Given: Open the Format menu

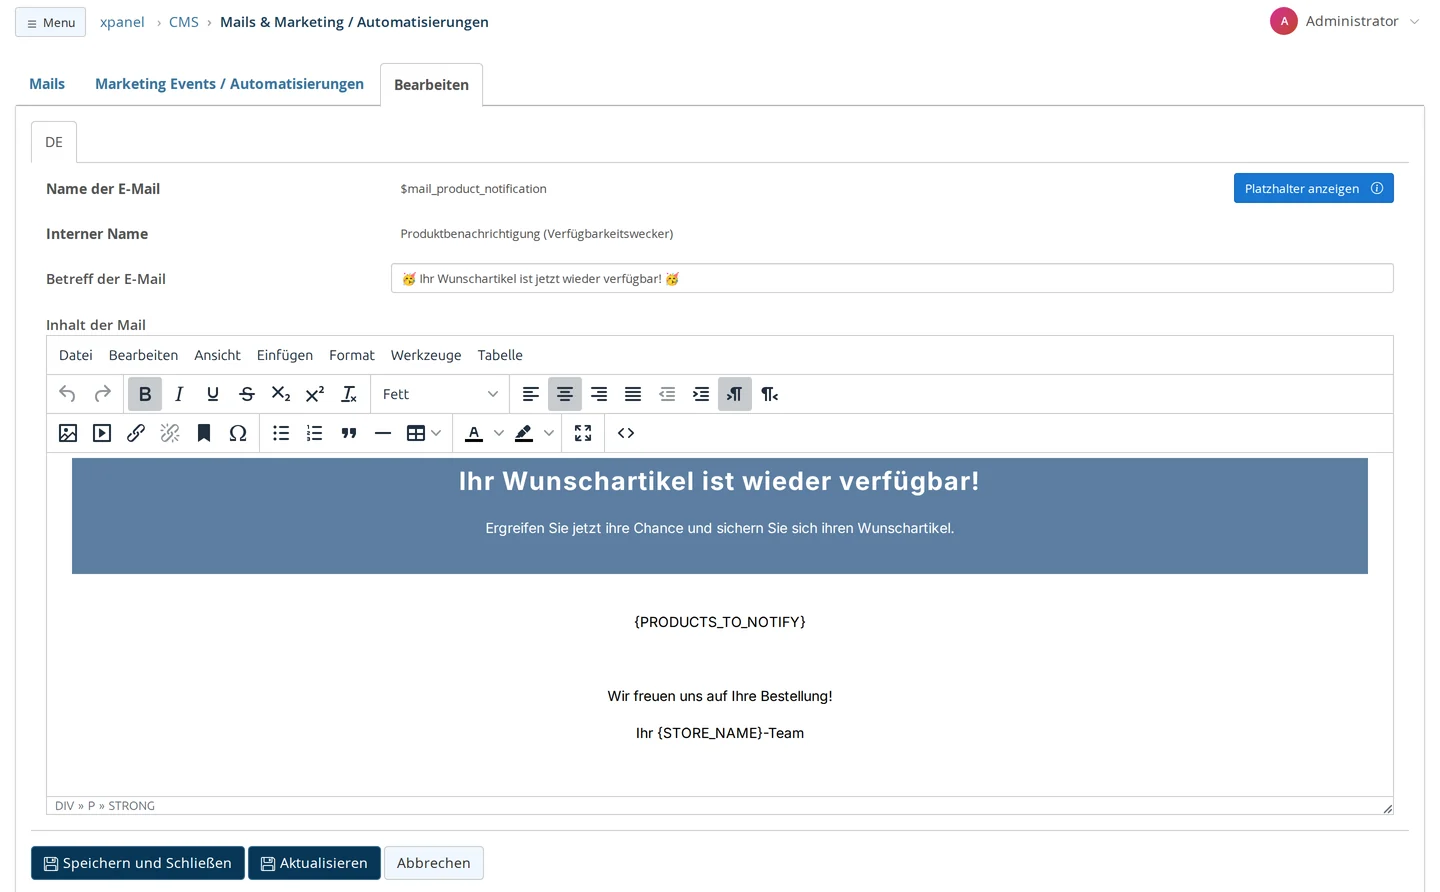Looking at the screenshot, I should [352, 355].
